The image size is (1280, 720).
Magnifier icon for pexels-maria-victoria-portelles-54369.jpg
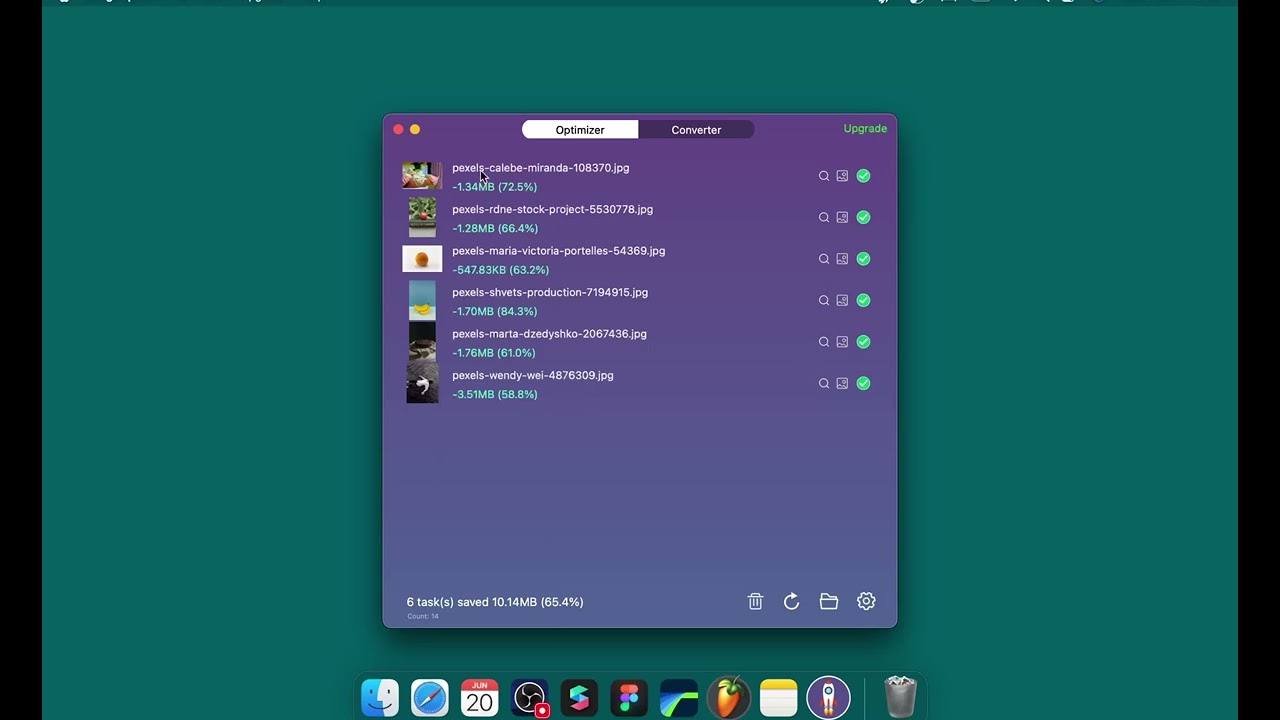824,259
